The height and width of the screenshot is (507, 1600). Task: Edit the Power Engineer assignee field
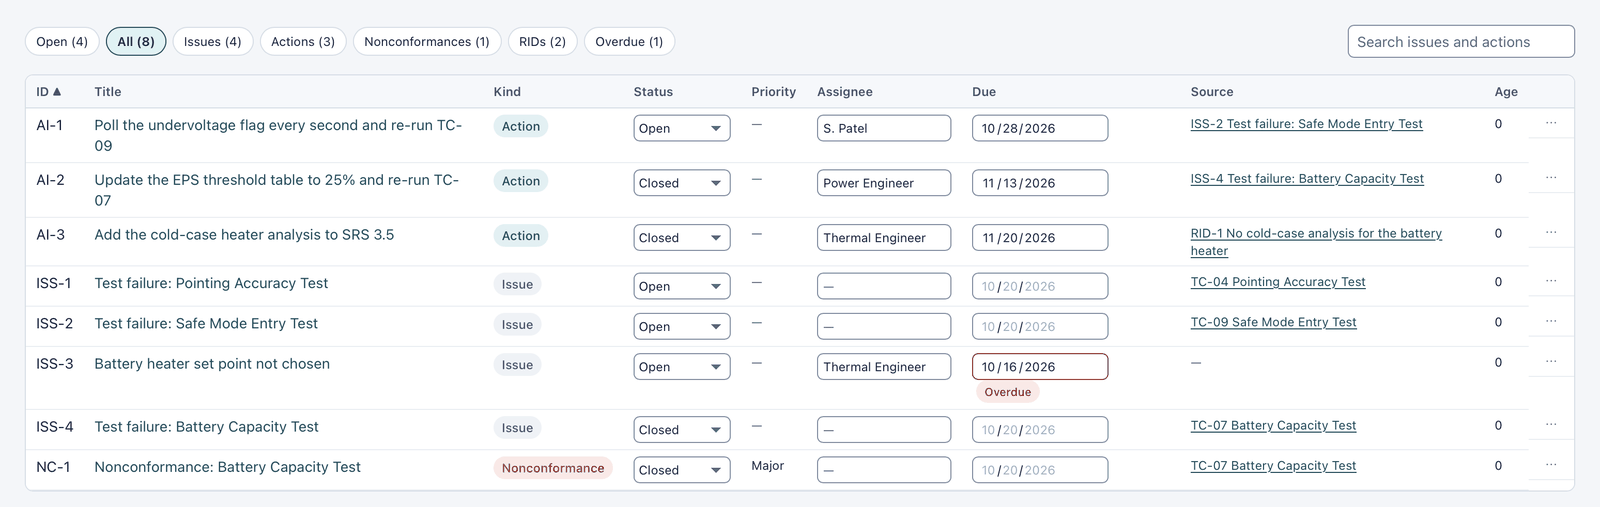(x=884, y=183)
